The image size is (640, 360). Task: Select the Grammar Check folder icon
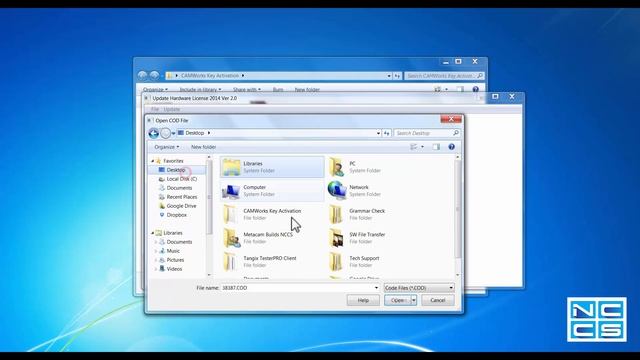336,214
